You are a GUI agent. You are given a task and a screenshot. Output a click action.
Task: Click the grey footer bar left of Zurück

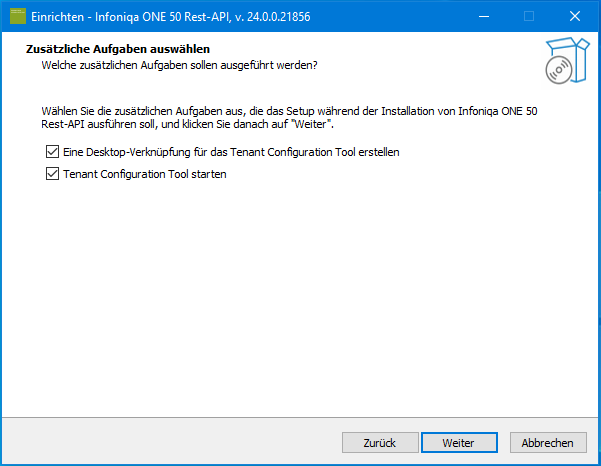tap(172, 441)
